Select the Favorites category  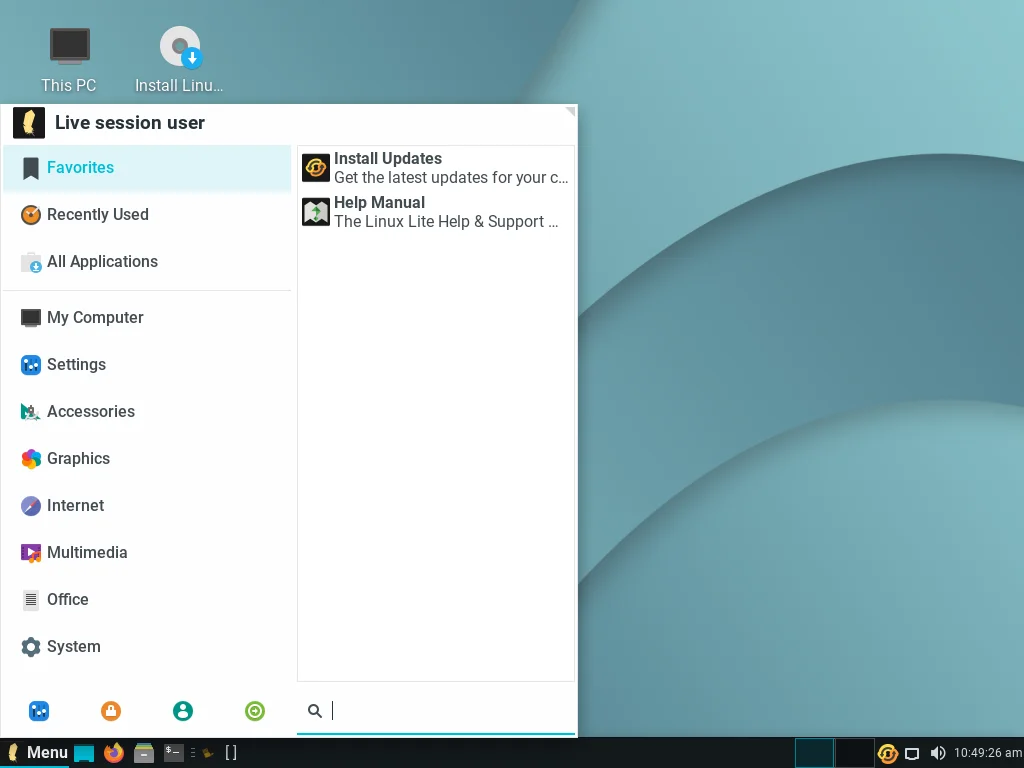click(x=147, y=168)
